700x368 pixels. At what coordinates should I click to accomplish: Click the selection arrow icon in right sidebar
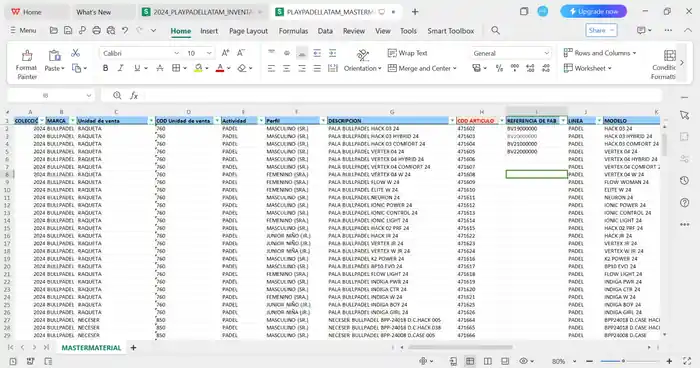tap(684, 115)
